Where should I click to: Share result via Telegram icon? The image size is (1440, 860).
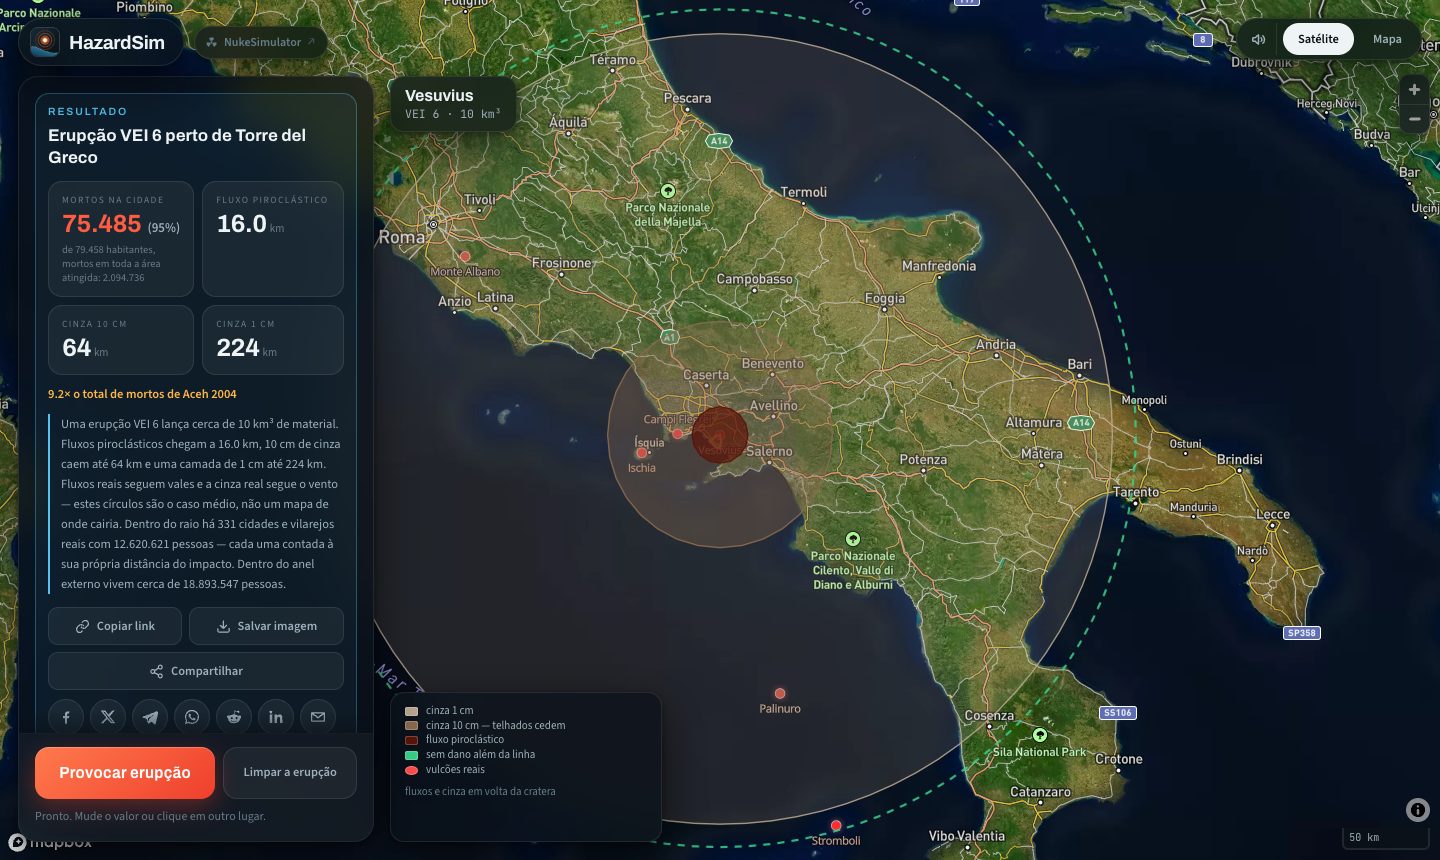[x=150, y=717]
